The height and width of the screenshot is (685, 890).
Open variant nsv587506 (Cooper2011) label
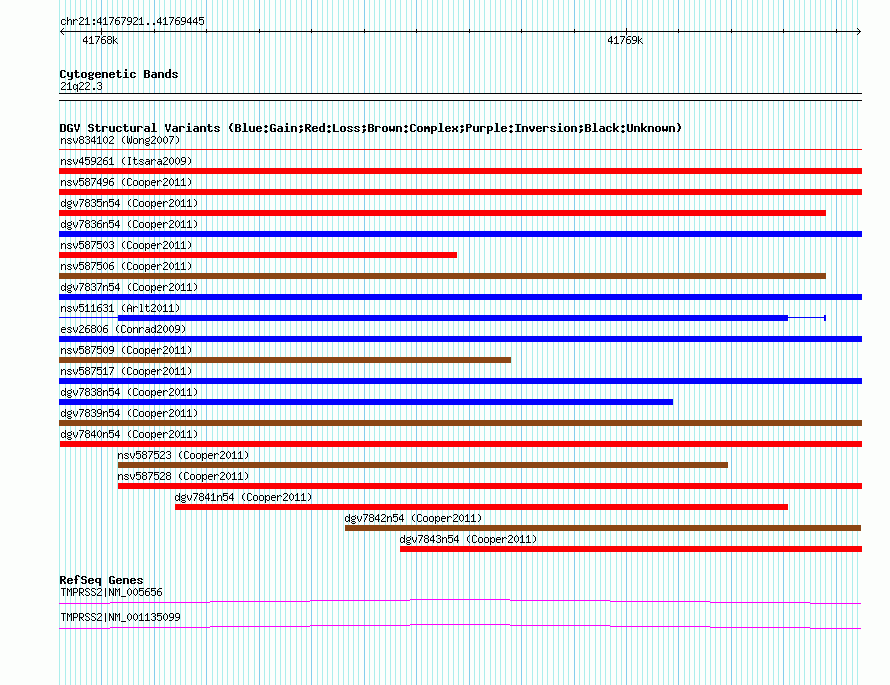click(126, 266)
